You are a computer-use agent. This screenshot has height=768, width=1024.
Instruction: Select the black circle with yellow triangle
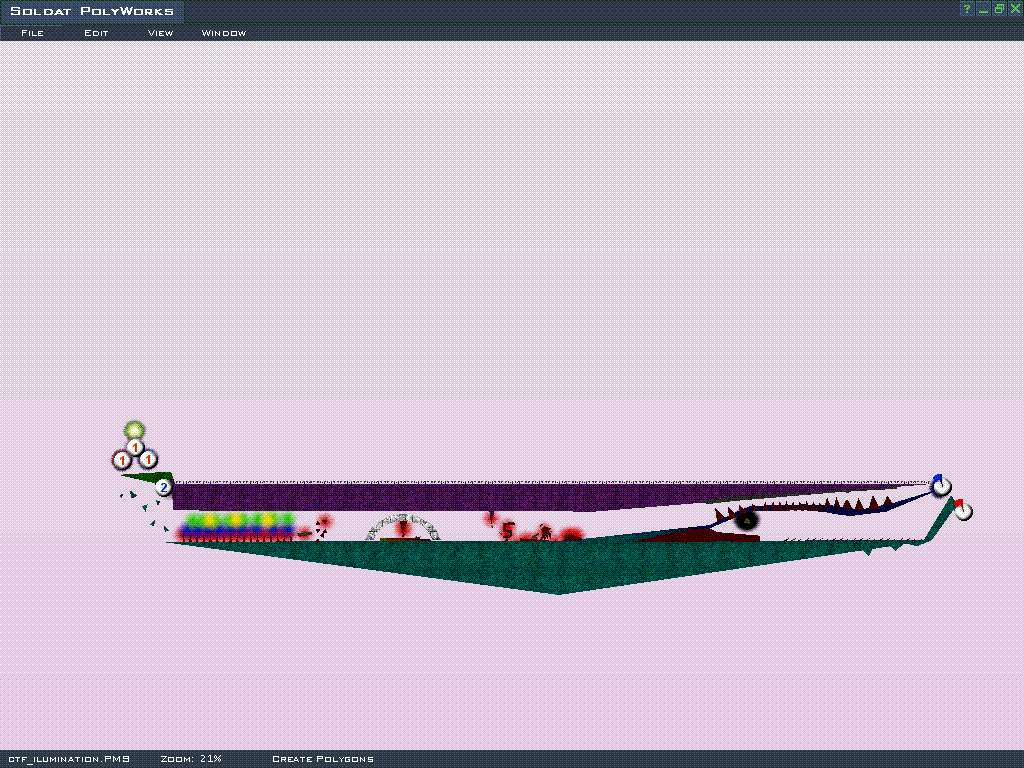coord(745,520)
